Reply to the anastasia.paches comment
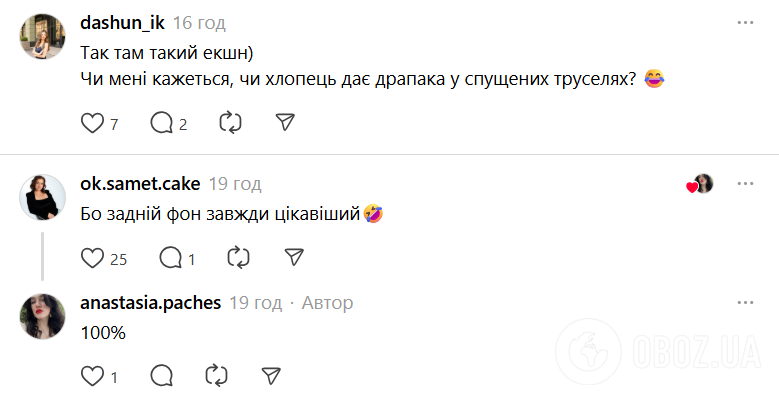The image size is (779, 400). [161, 376]
